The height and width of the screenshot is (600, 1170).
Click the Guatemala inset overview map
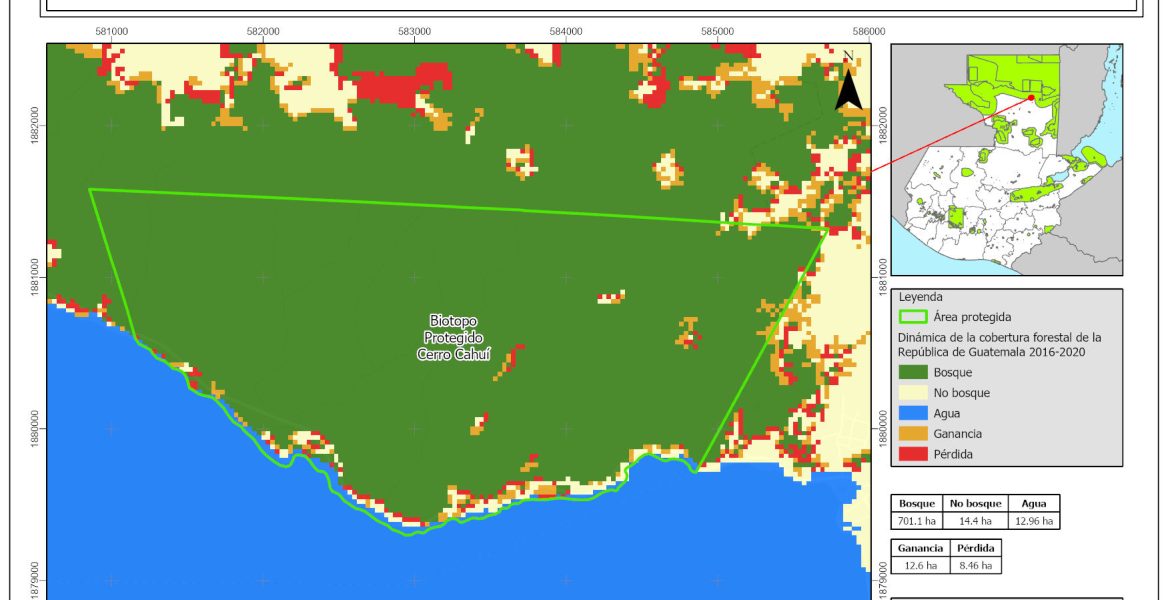click(1006, 159)
